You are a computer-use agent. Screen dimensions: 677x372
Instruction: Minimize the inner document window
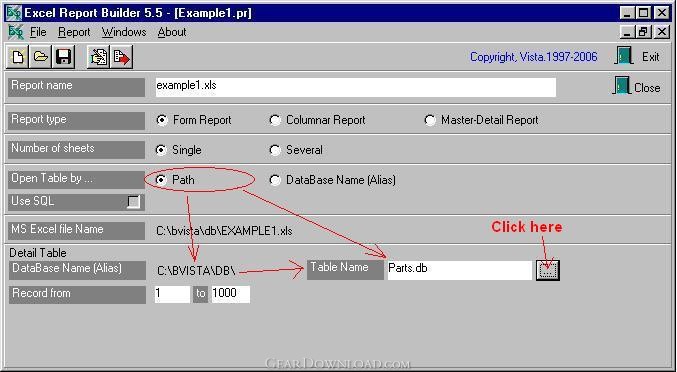tap(627, 32)
